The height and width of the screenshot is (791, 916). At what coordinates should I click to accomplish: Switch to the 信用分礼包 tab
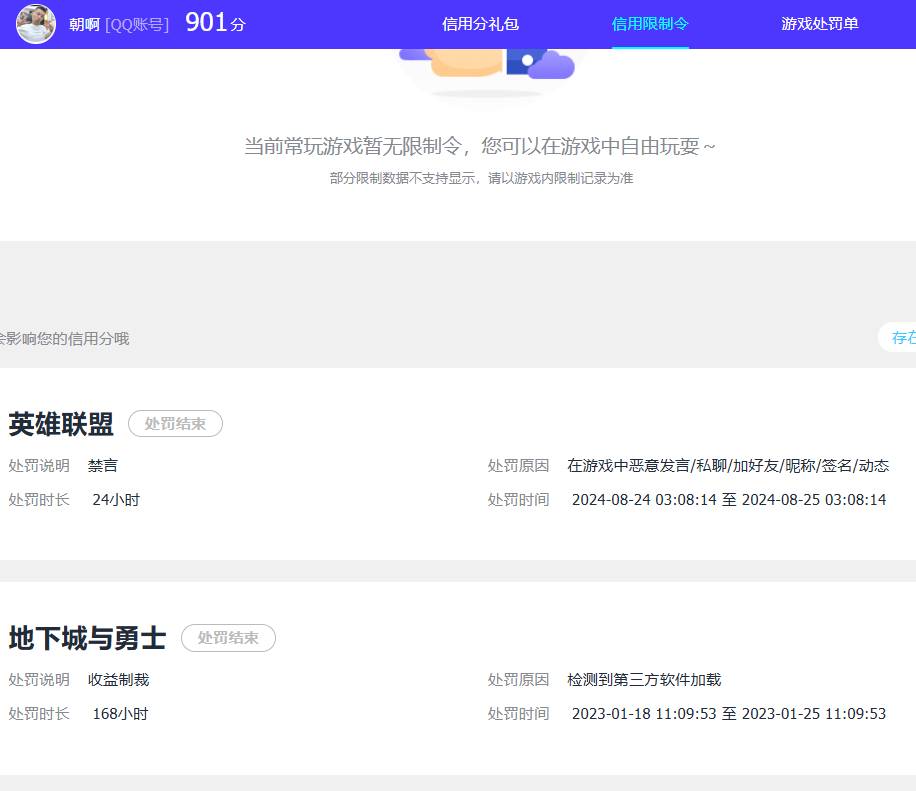click(481, 23)
